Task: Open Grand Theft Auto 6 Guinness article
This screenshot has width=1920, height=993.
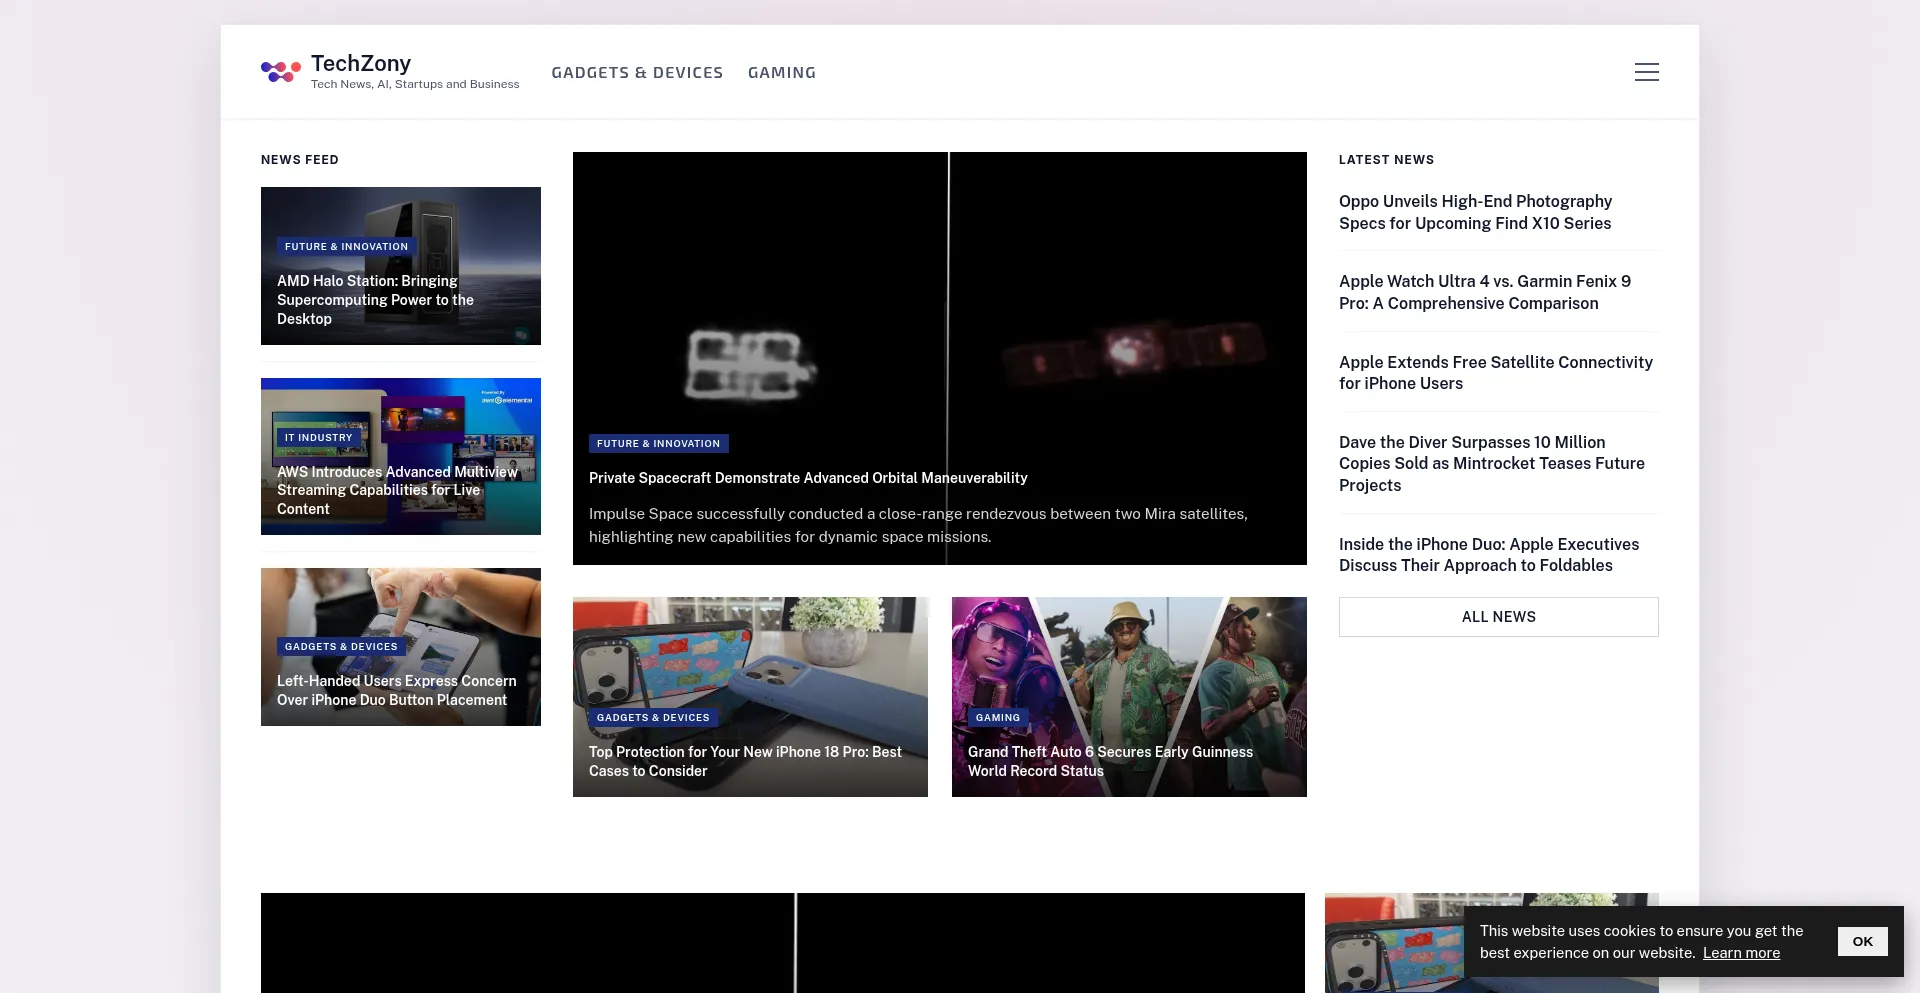Action: point(1110,761)
